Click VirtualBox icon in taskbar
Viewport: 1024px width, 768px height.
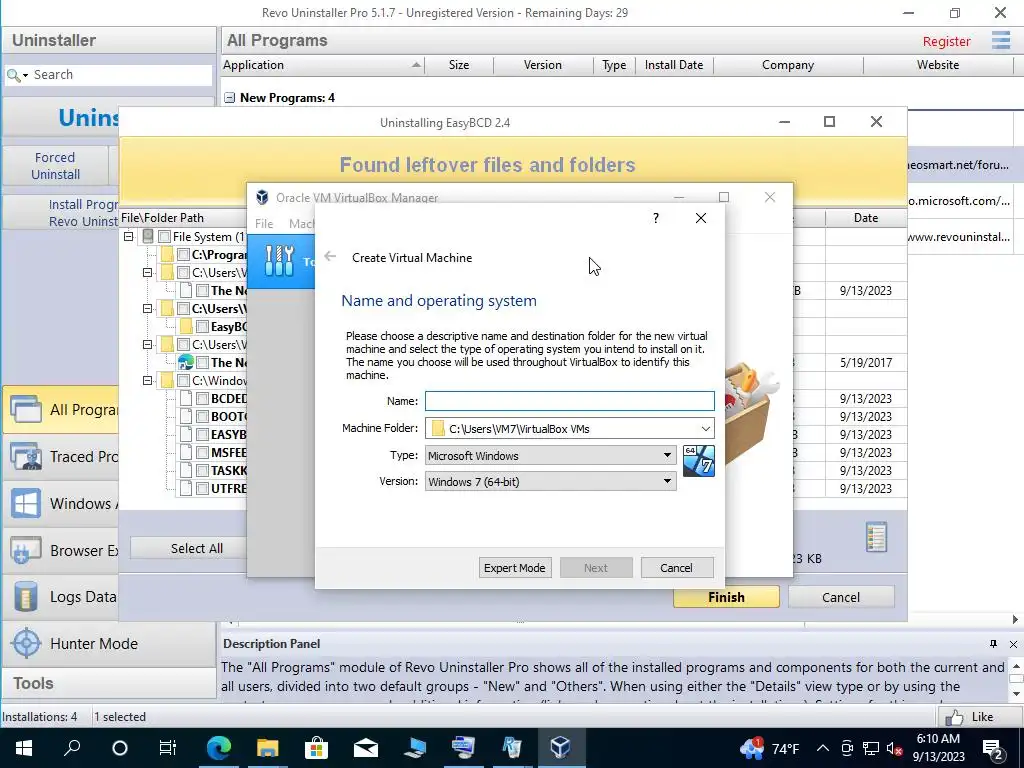[x=560, y=748]
